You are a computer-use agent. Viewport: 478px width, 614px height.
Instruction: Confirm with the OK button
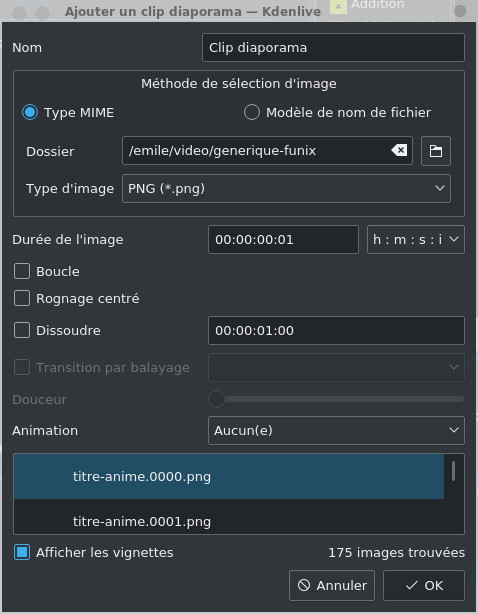pos(424,585)
